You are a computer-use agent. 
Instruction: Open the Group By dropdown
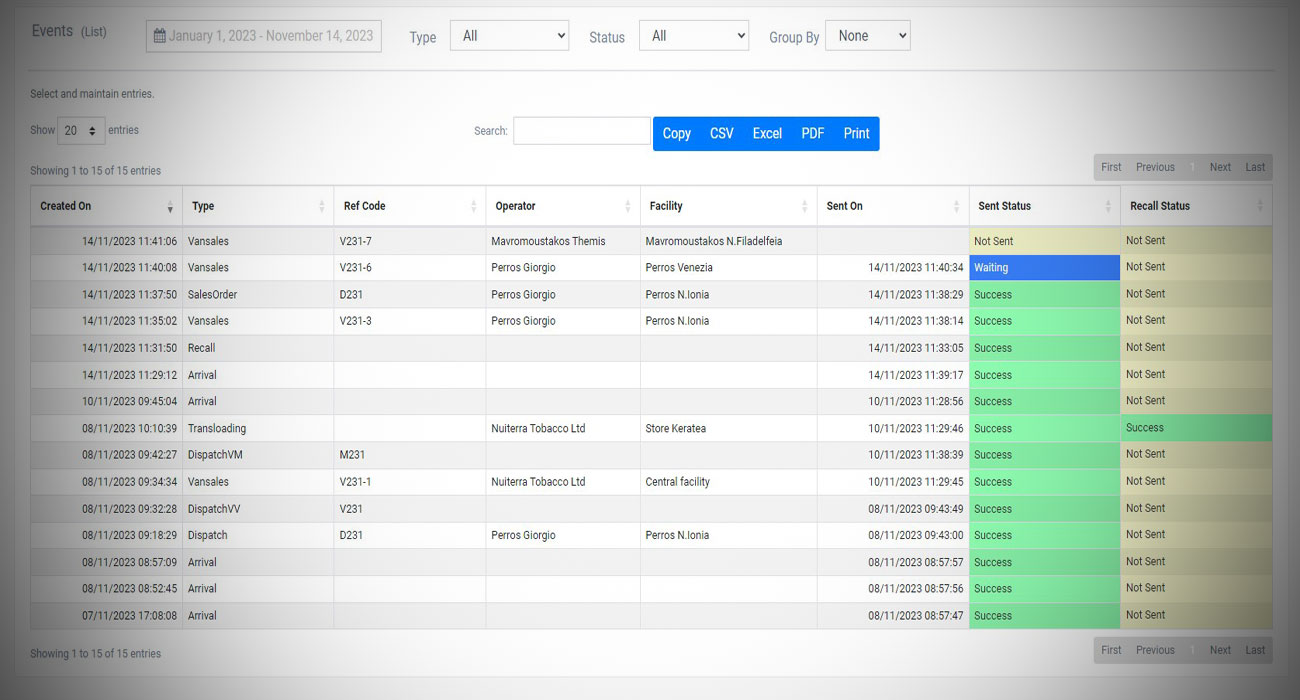click(868, 36)
